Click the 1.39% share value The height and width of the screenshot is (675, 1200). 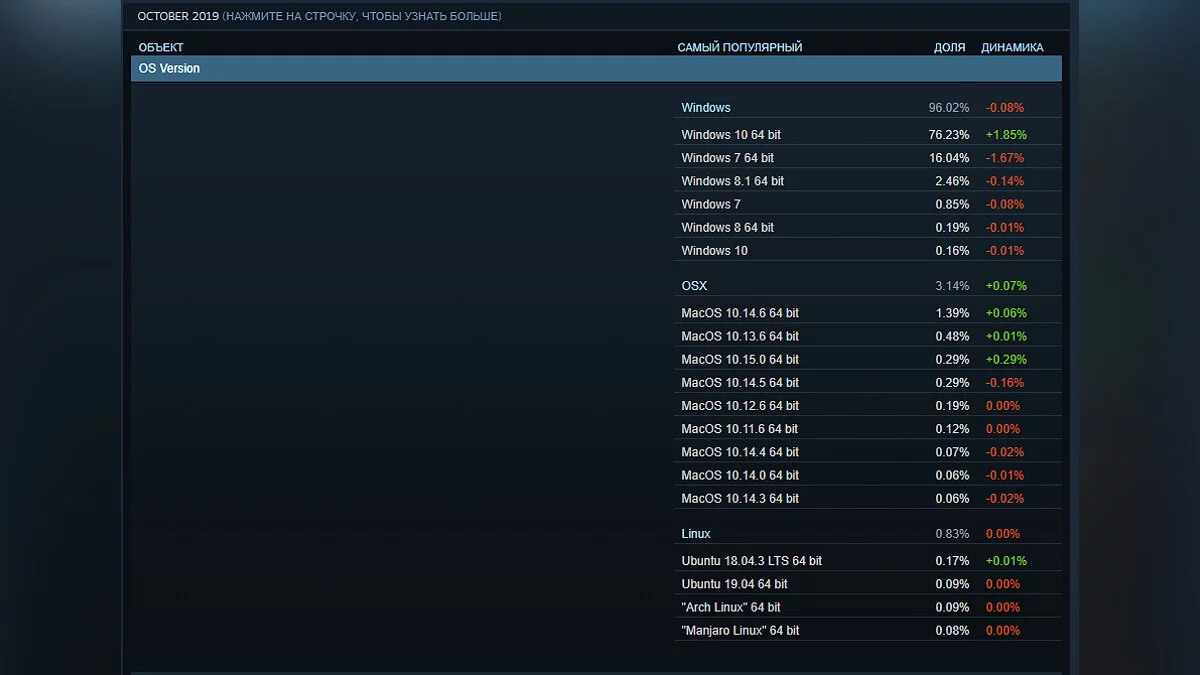pyautogui.click(x=952, y=312)
